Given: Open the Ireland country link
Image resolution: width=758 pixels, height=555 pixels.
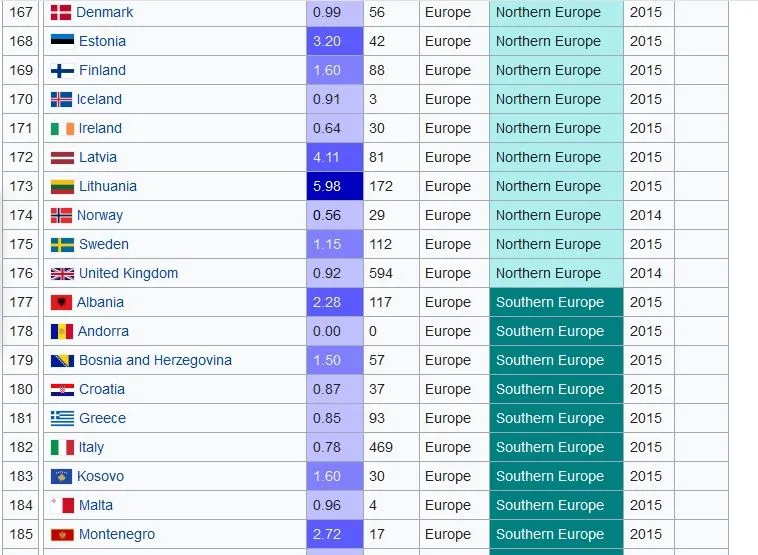Looking at the screenshot, I should pos(100,129).
